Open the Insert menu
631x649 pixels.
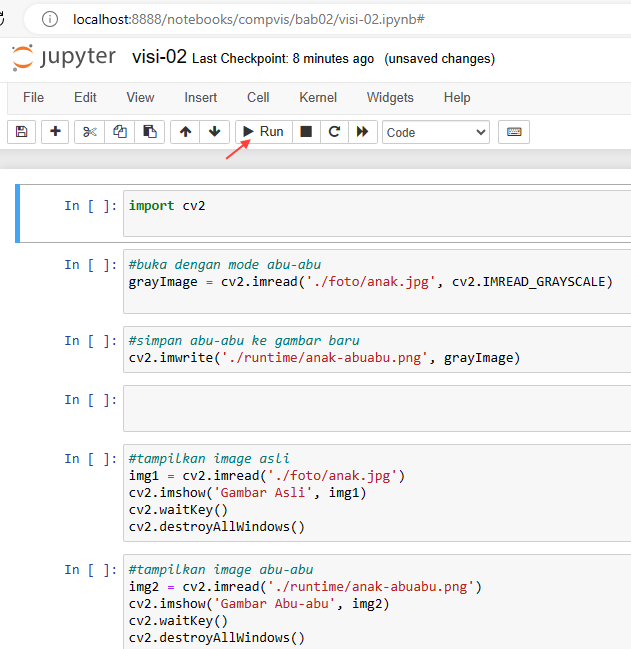pyautogui.click(x=201, y=98)
